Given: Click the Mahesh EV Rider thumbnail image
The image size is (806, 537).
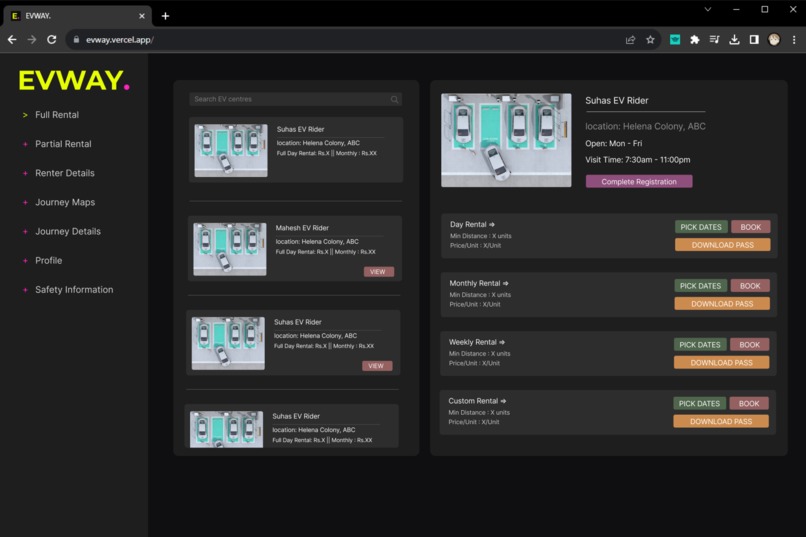Looking at the screenshot, I should coord(230,249).
